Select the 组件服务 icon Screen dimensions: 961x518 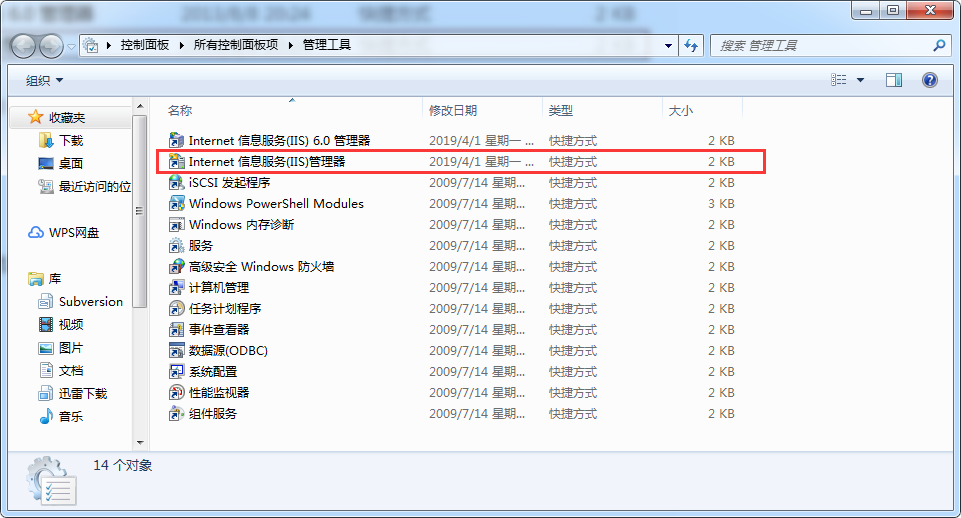pyautogui.click(x=177, y=413)
